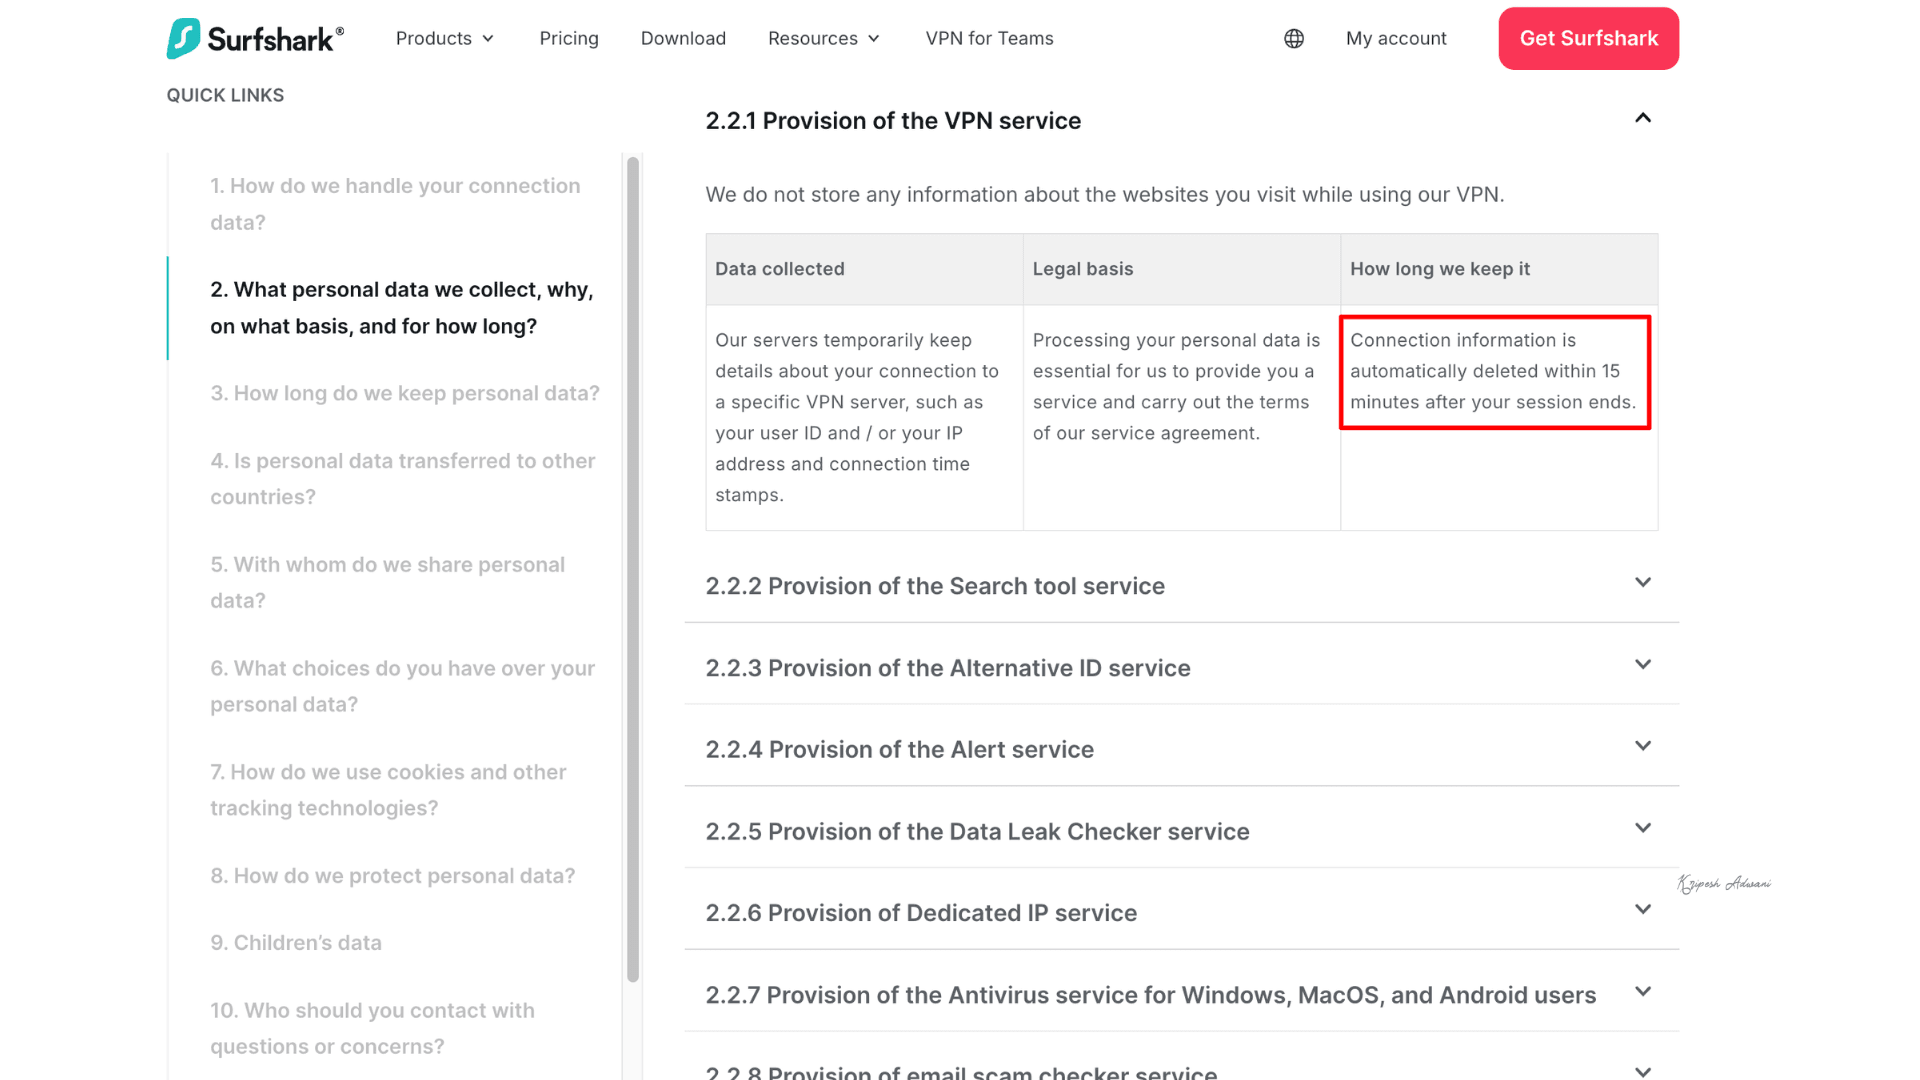Open the Download menu item

pyautogui.click(x=683, y=39)
